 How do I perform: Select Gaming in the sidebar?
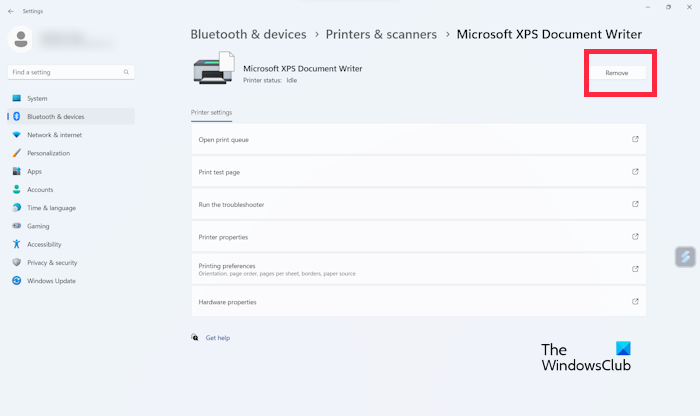click(38, 226)
